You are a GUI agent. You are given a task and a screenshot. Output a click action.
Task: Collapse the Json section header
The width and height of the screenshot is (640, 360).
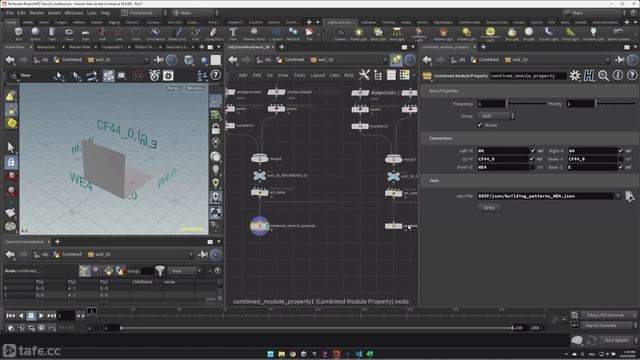[x=529, y=180]
